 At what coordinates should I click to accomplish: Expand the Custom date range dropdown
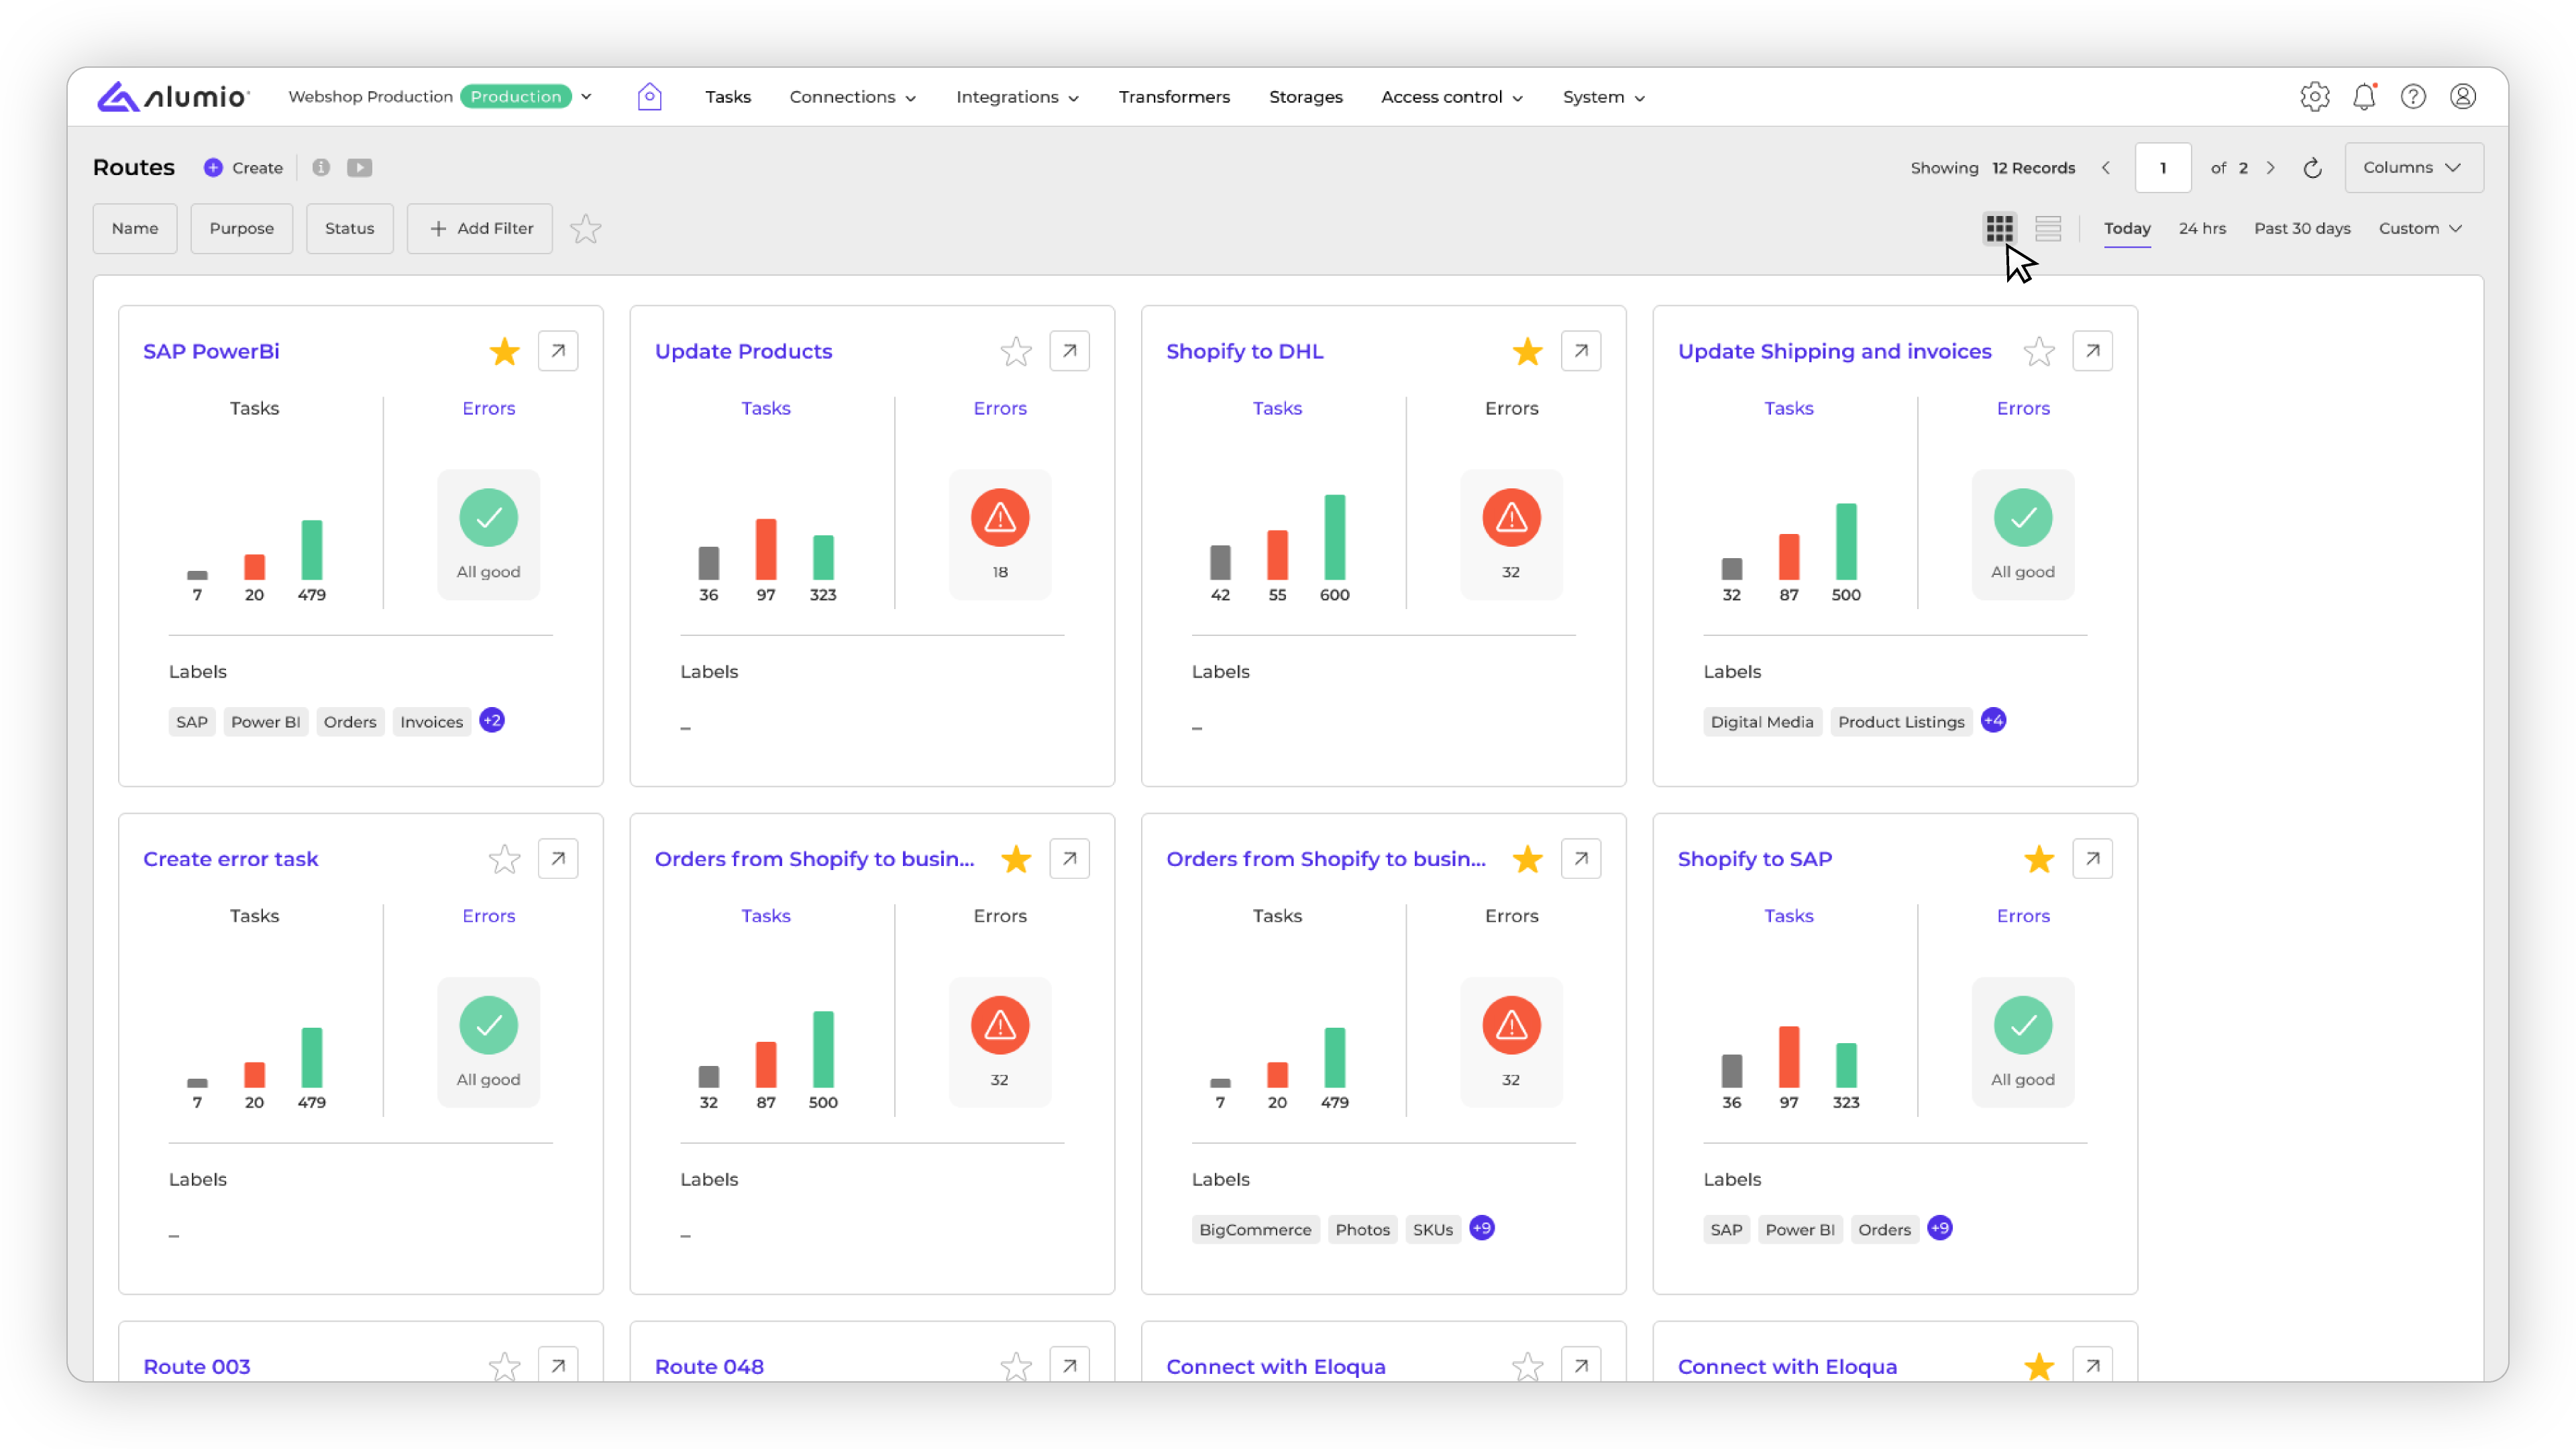coord(2419,229)
